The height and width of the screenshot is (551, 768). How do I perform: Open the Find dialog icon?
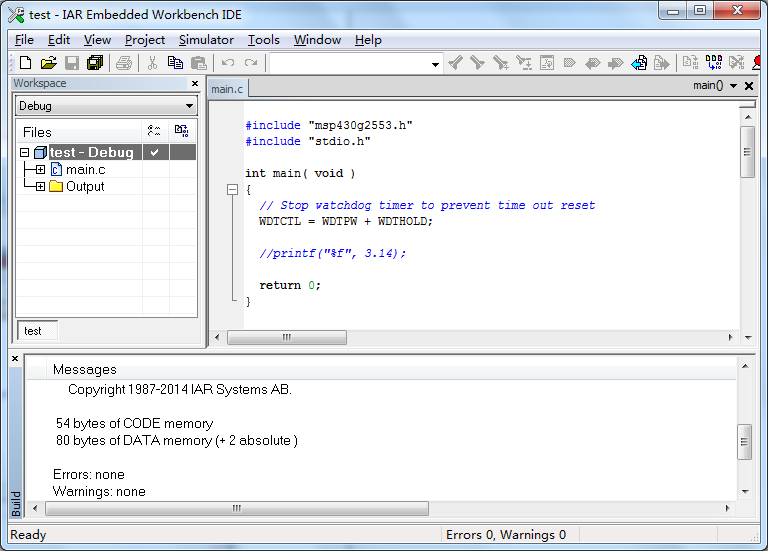click(501, 63)
